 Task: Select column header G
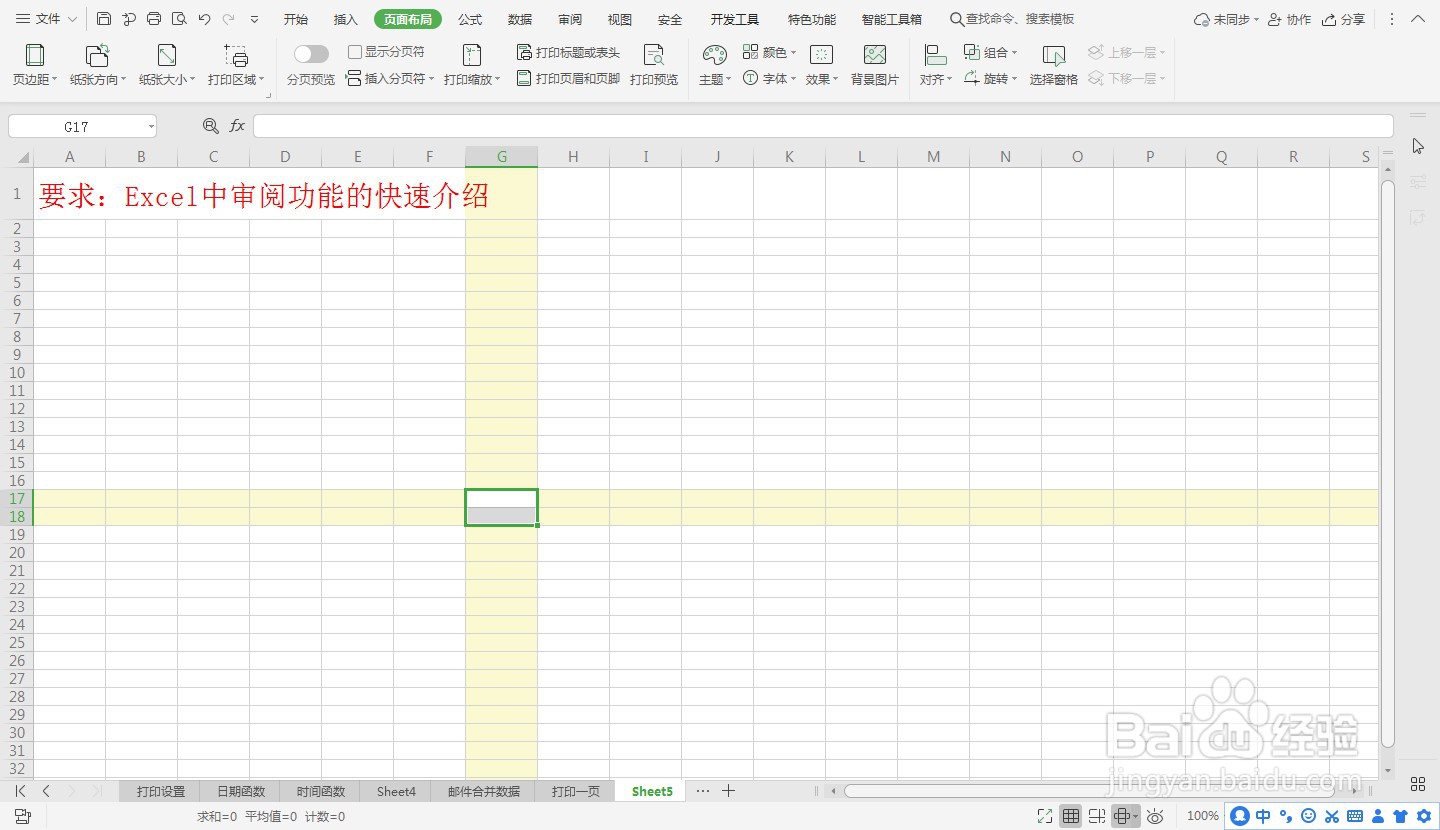(502, 156)
